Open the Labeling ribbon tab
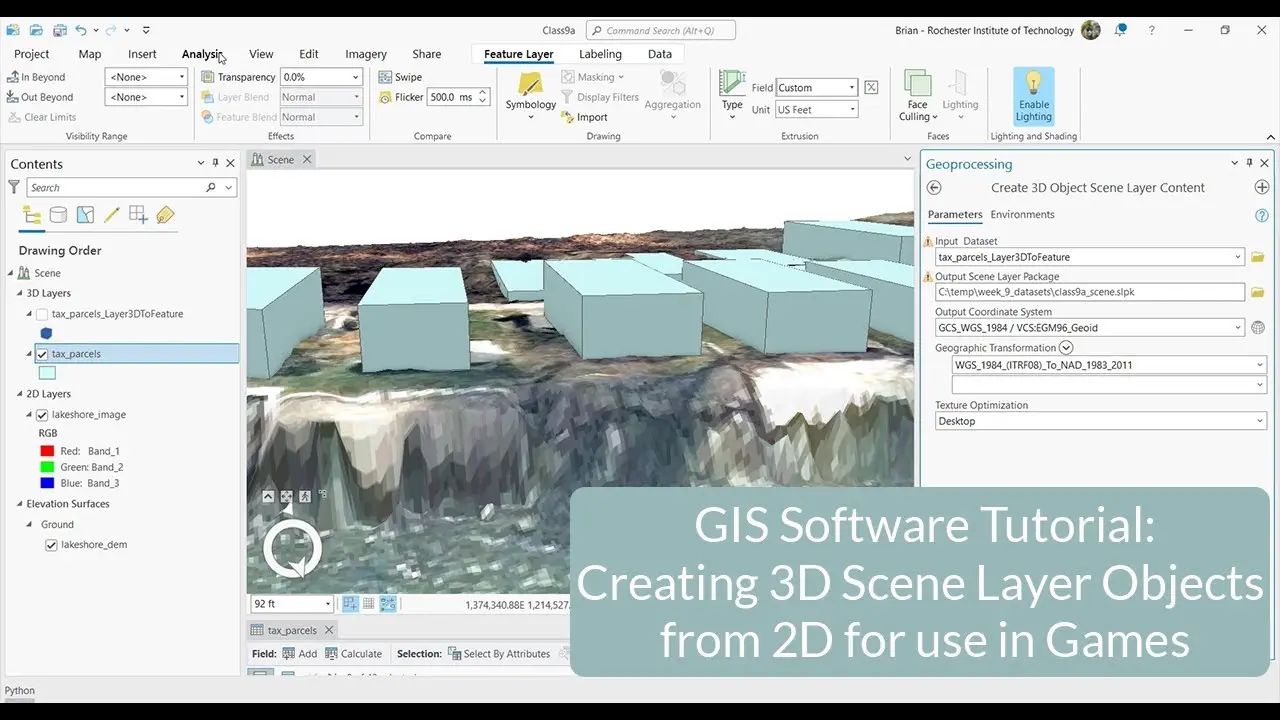 [600, 54]
